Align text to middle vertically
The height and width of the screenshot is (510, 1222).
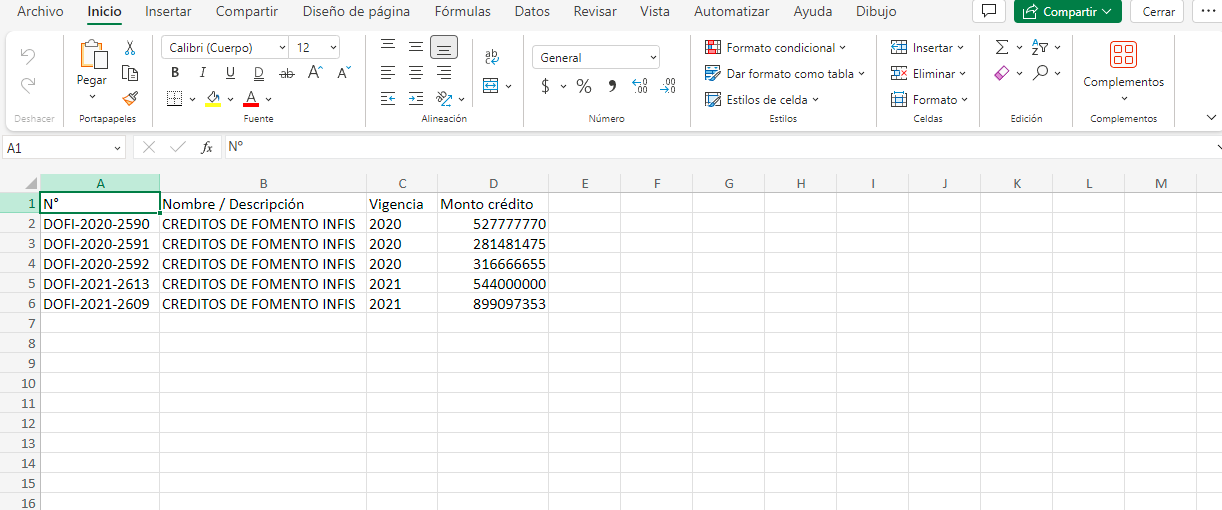(416, 47)
